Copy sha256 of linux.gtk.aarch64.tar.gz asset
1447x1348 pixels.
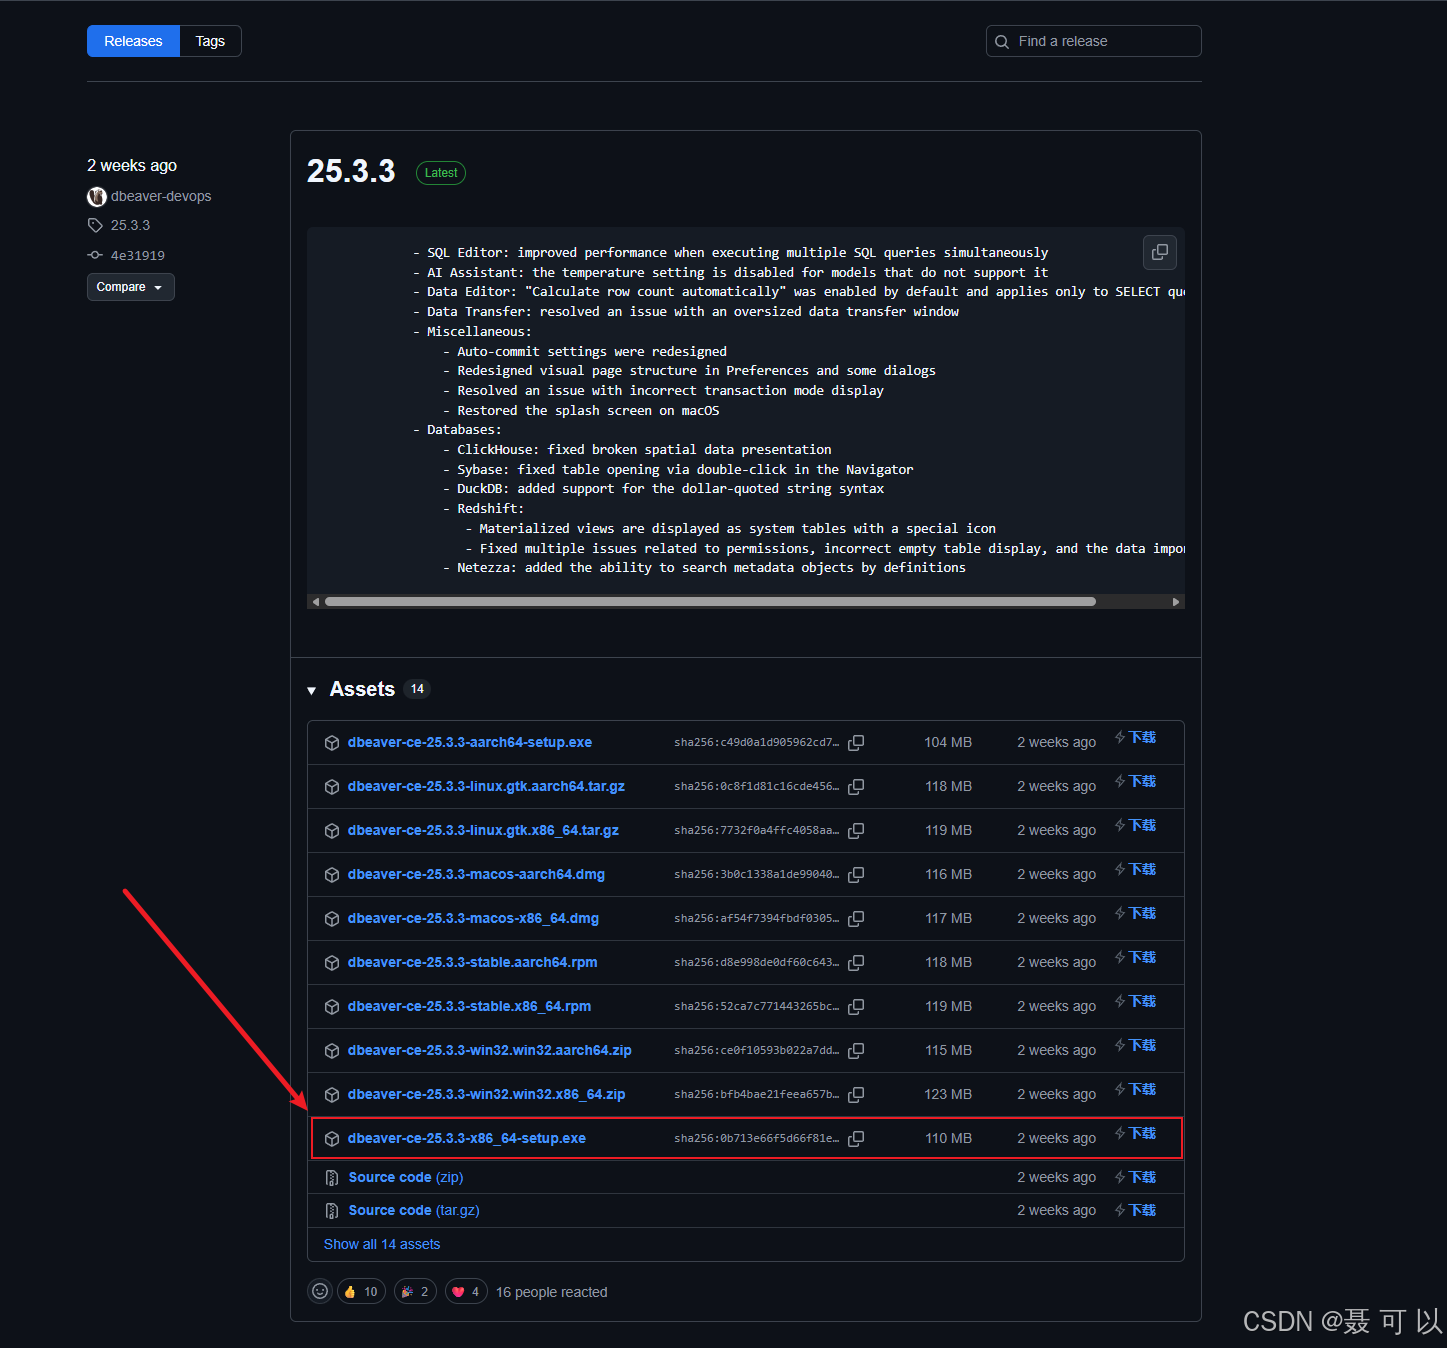[856, 787]
